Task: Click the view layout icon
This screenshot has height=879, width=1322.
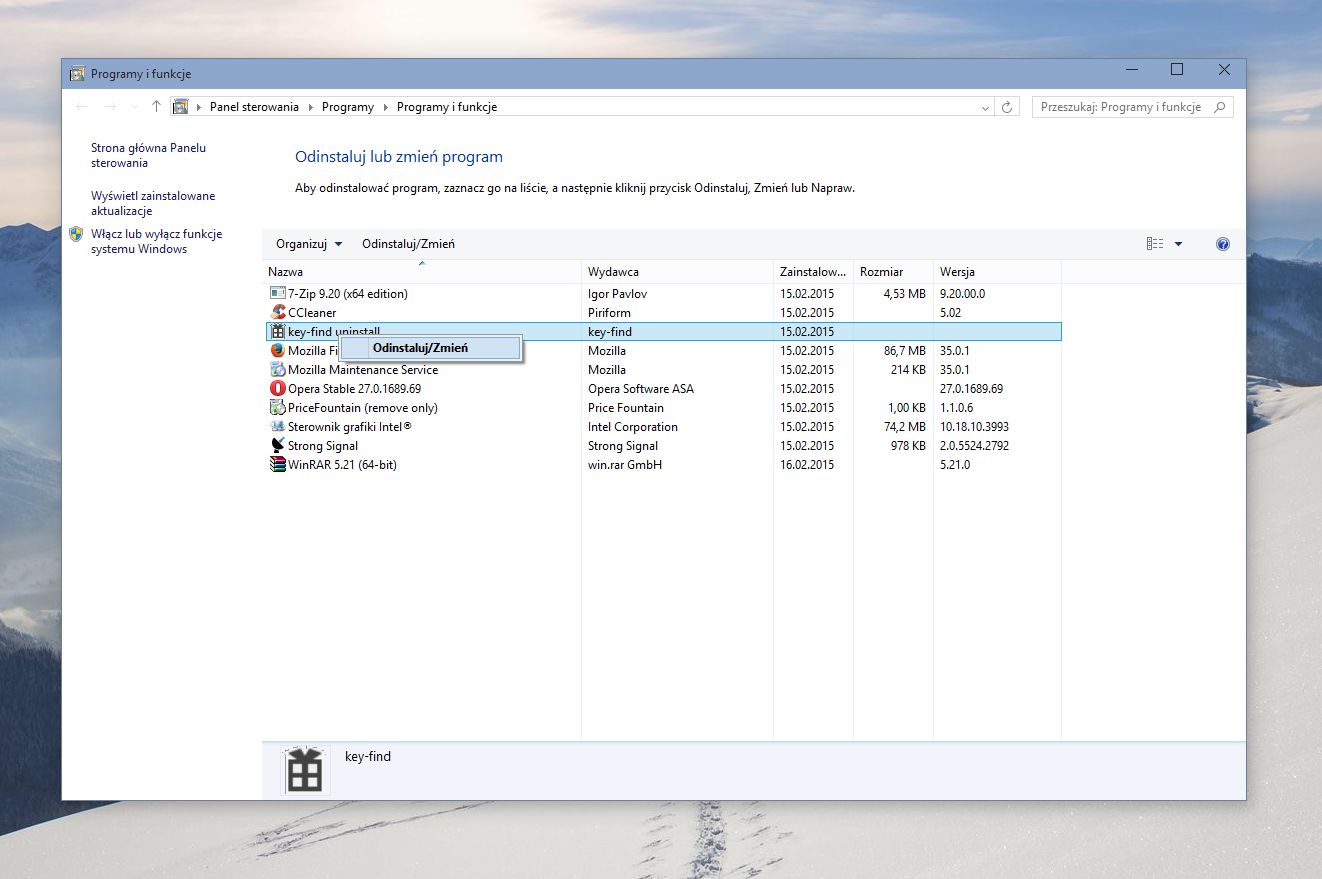Action: [x=1155, y=244]
